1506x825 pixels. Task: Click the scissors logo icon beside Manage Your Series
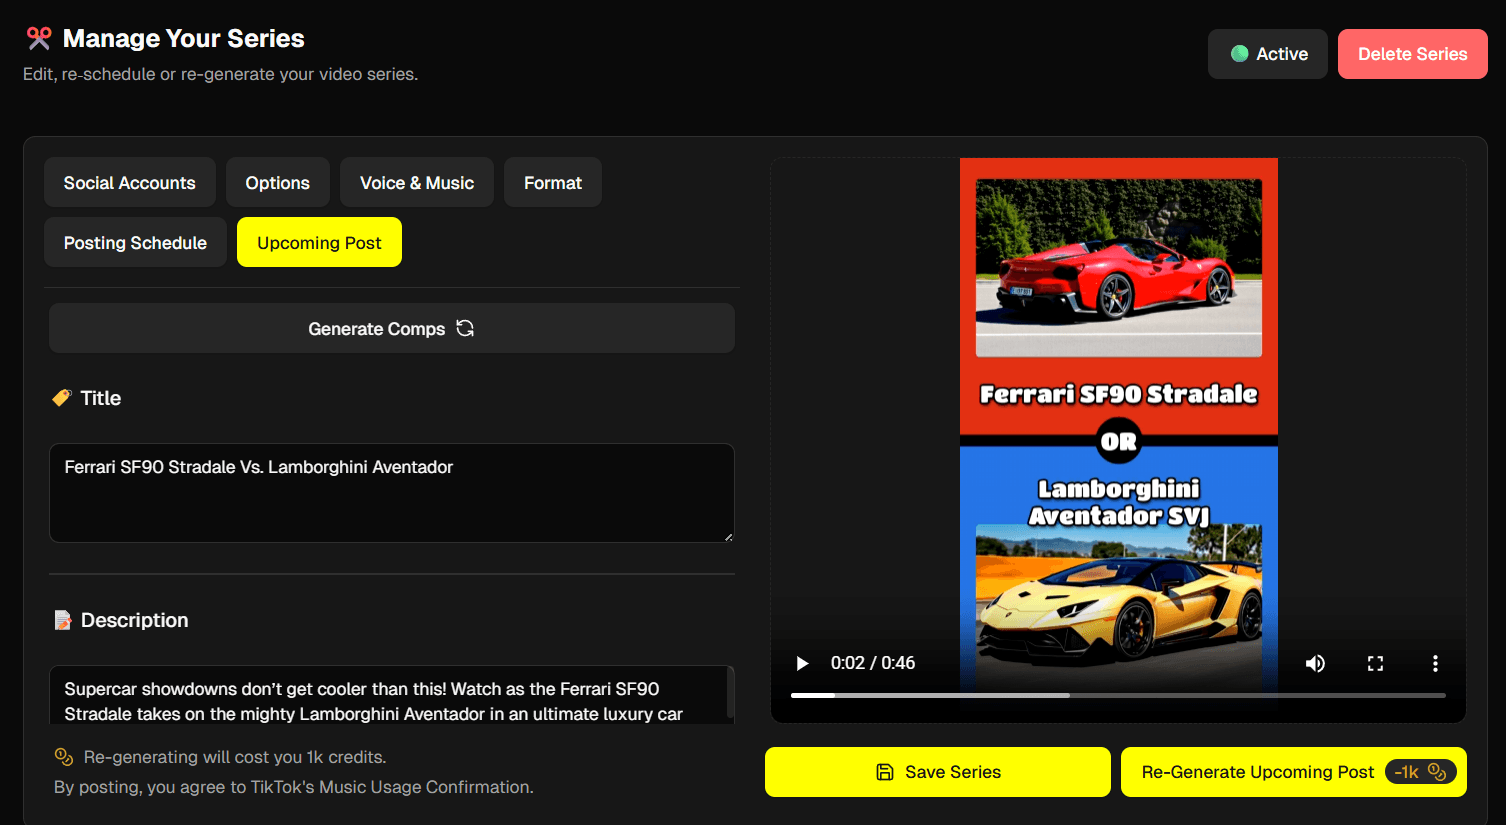click(39, 38)
